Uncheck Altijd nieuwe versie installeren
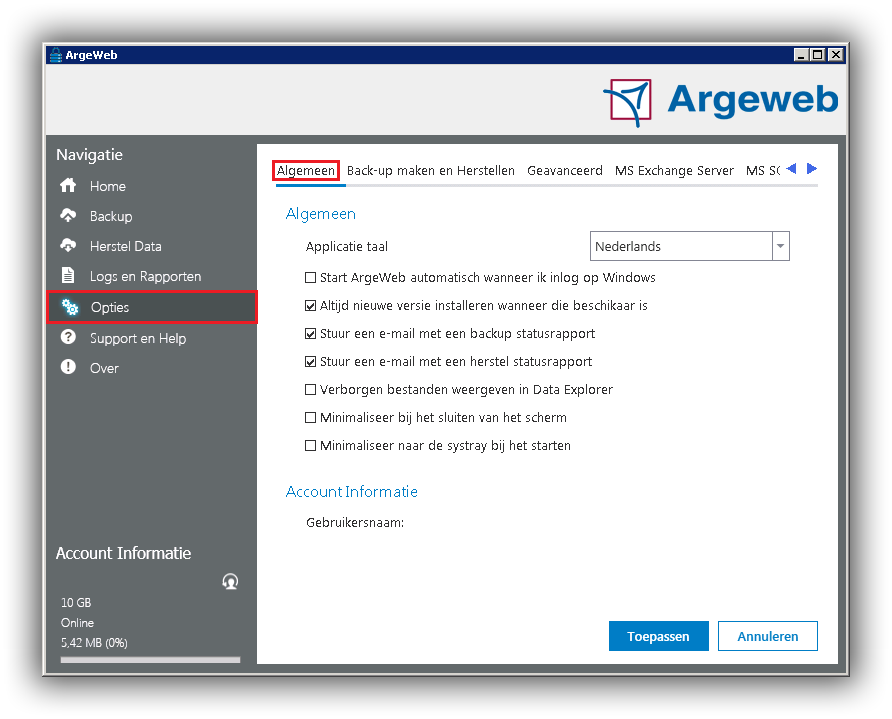892x719 pixels. [310, 305]
